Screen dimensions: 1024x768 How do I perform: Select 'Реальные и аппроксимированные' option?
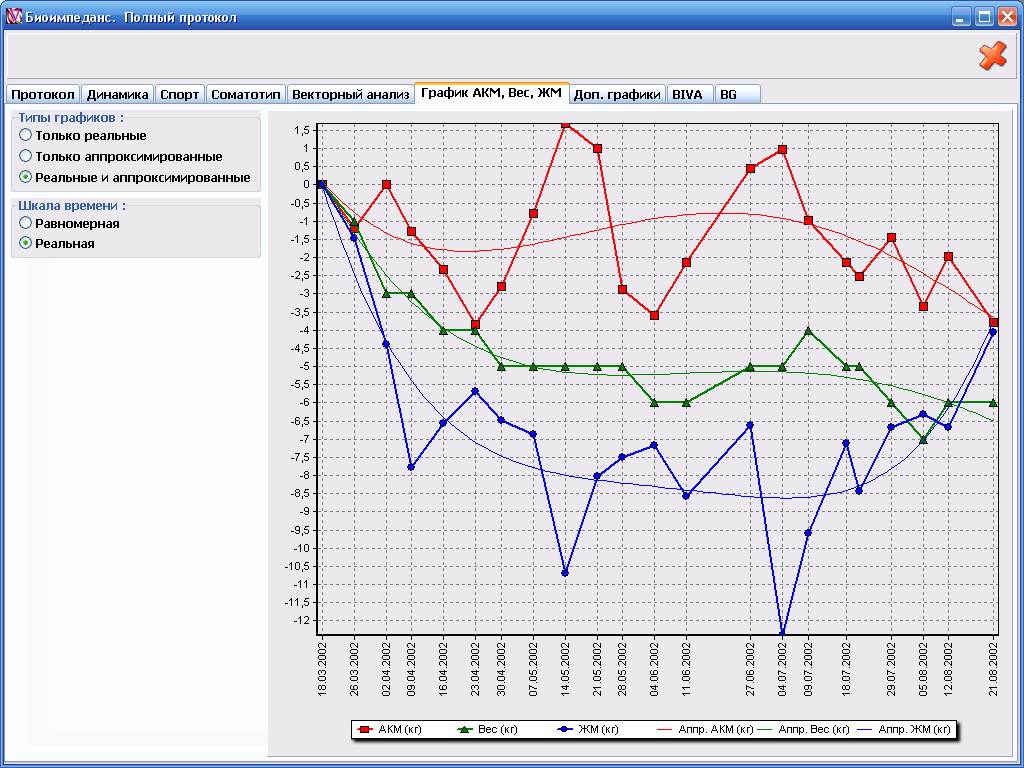26,177
